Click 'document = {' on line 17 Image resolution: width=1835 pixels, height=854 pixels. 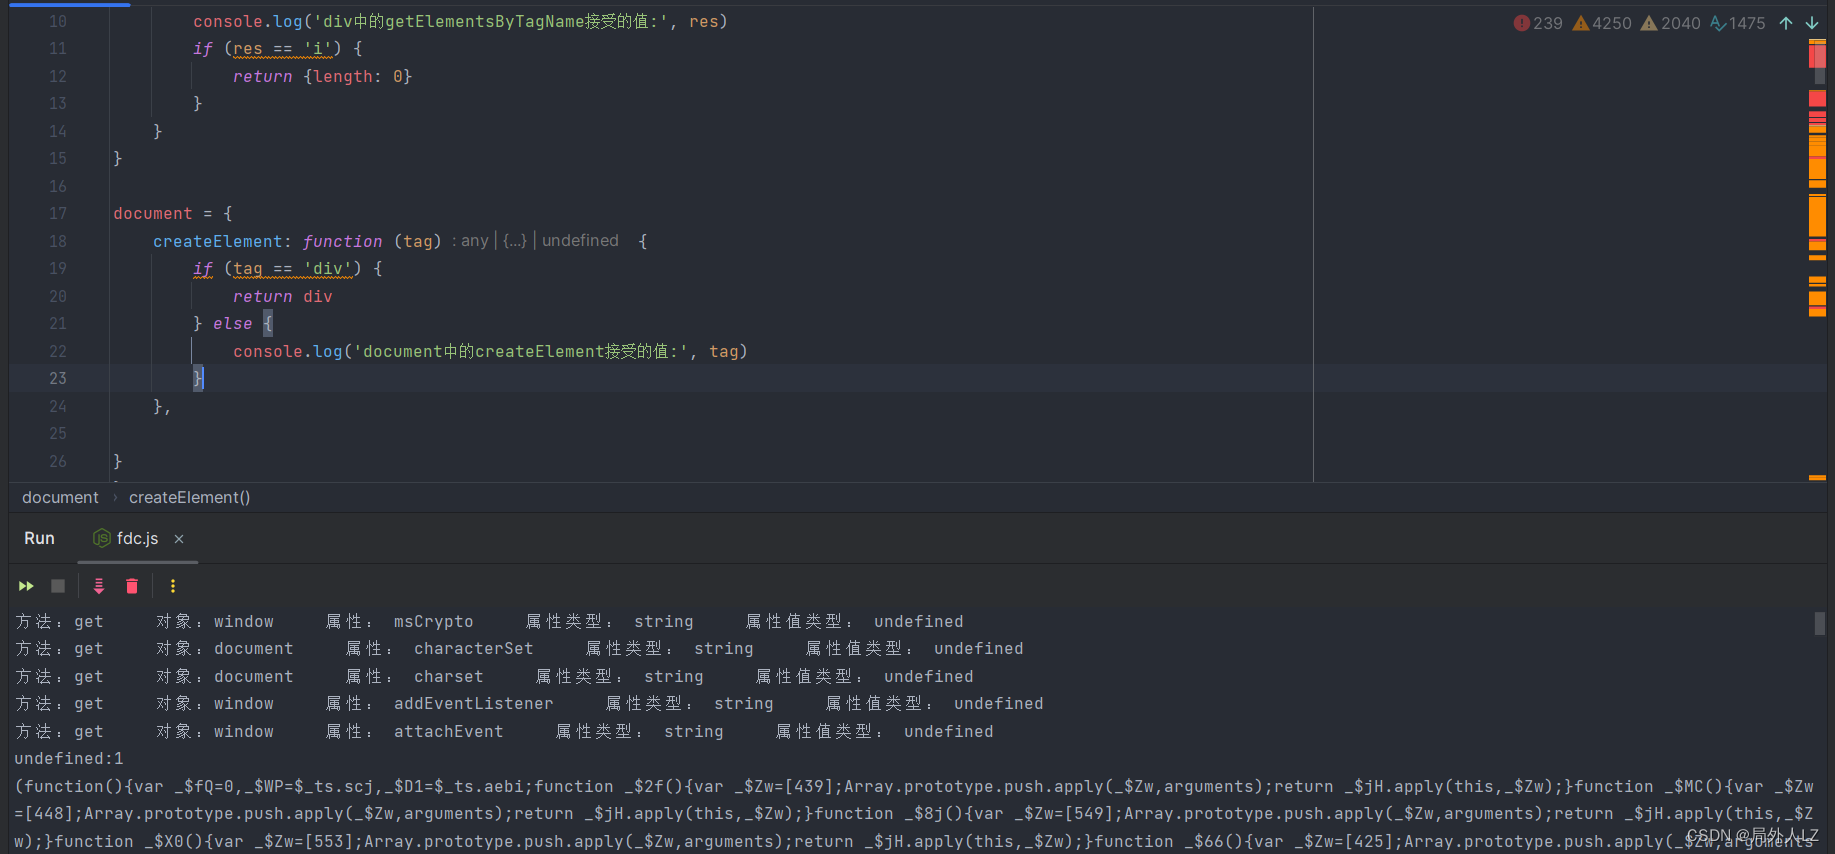coord(172,213)
